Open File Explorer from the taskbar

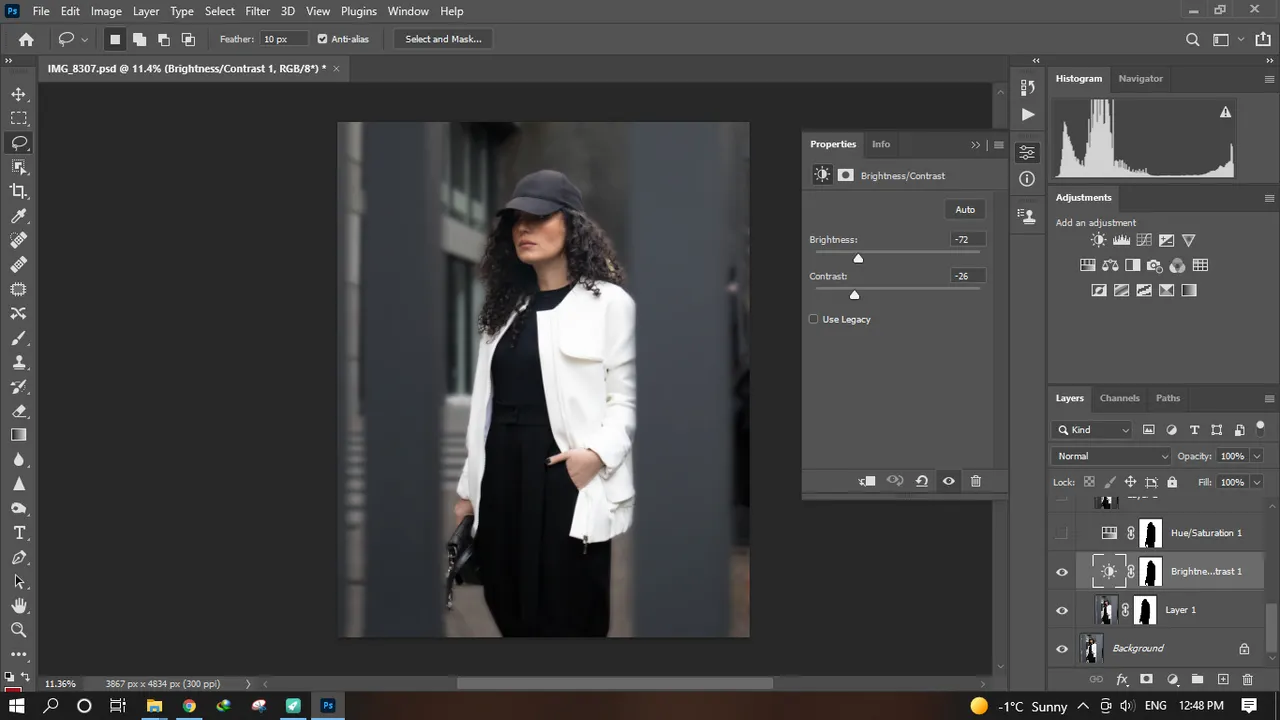154,706
